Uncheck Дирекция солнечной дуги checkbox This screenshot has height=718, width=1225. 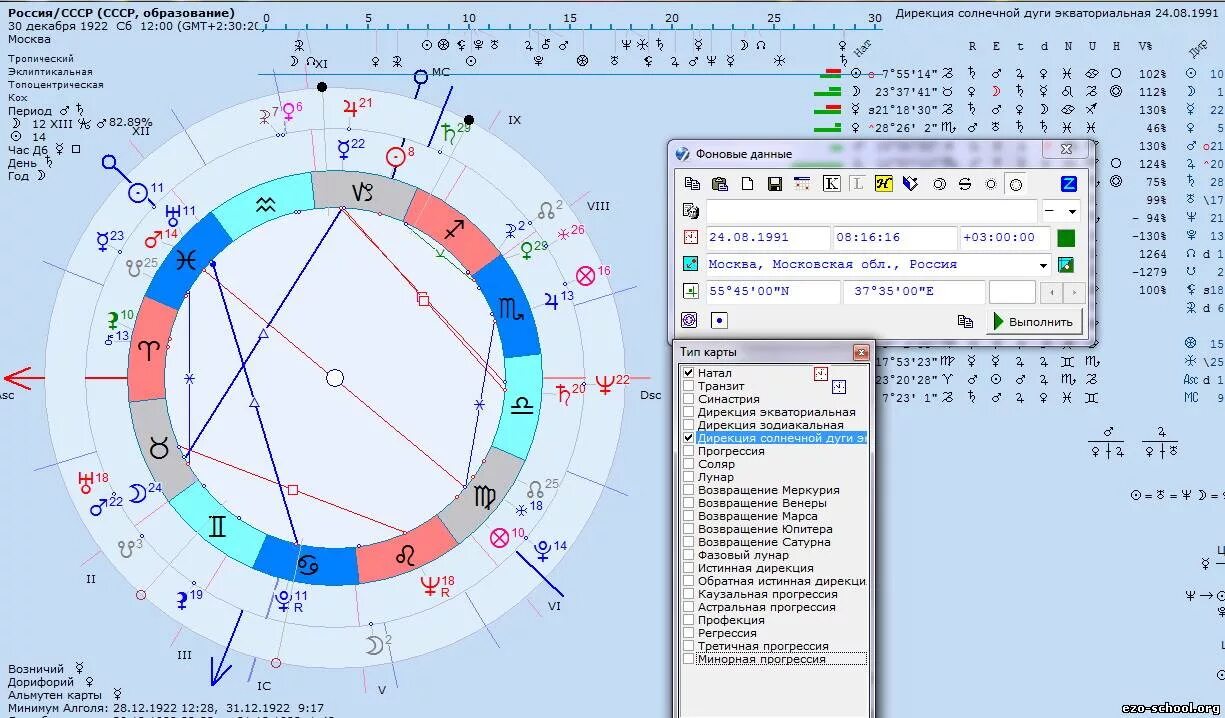tap(688, 438)
